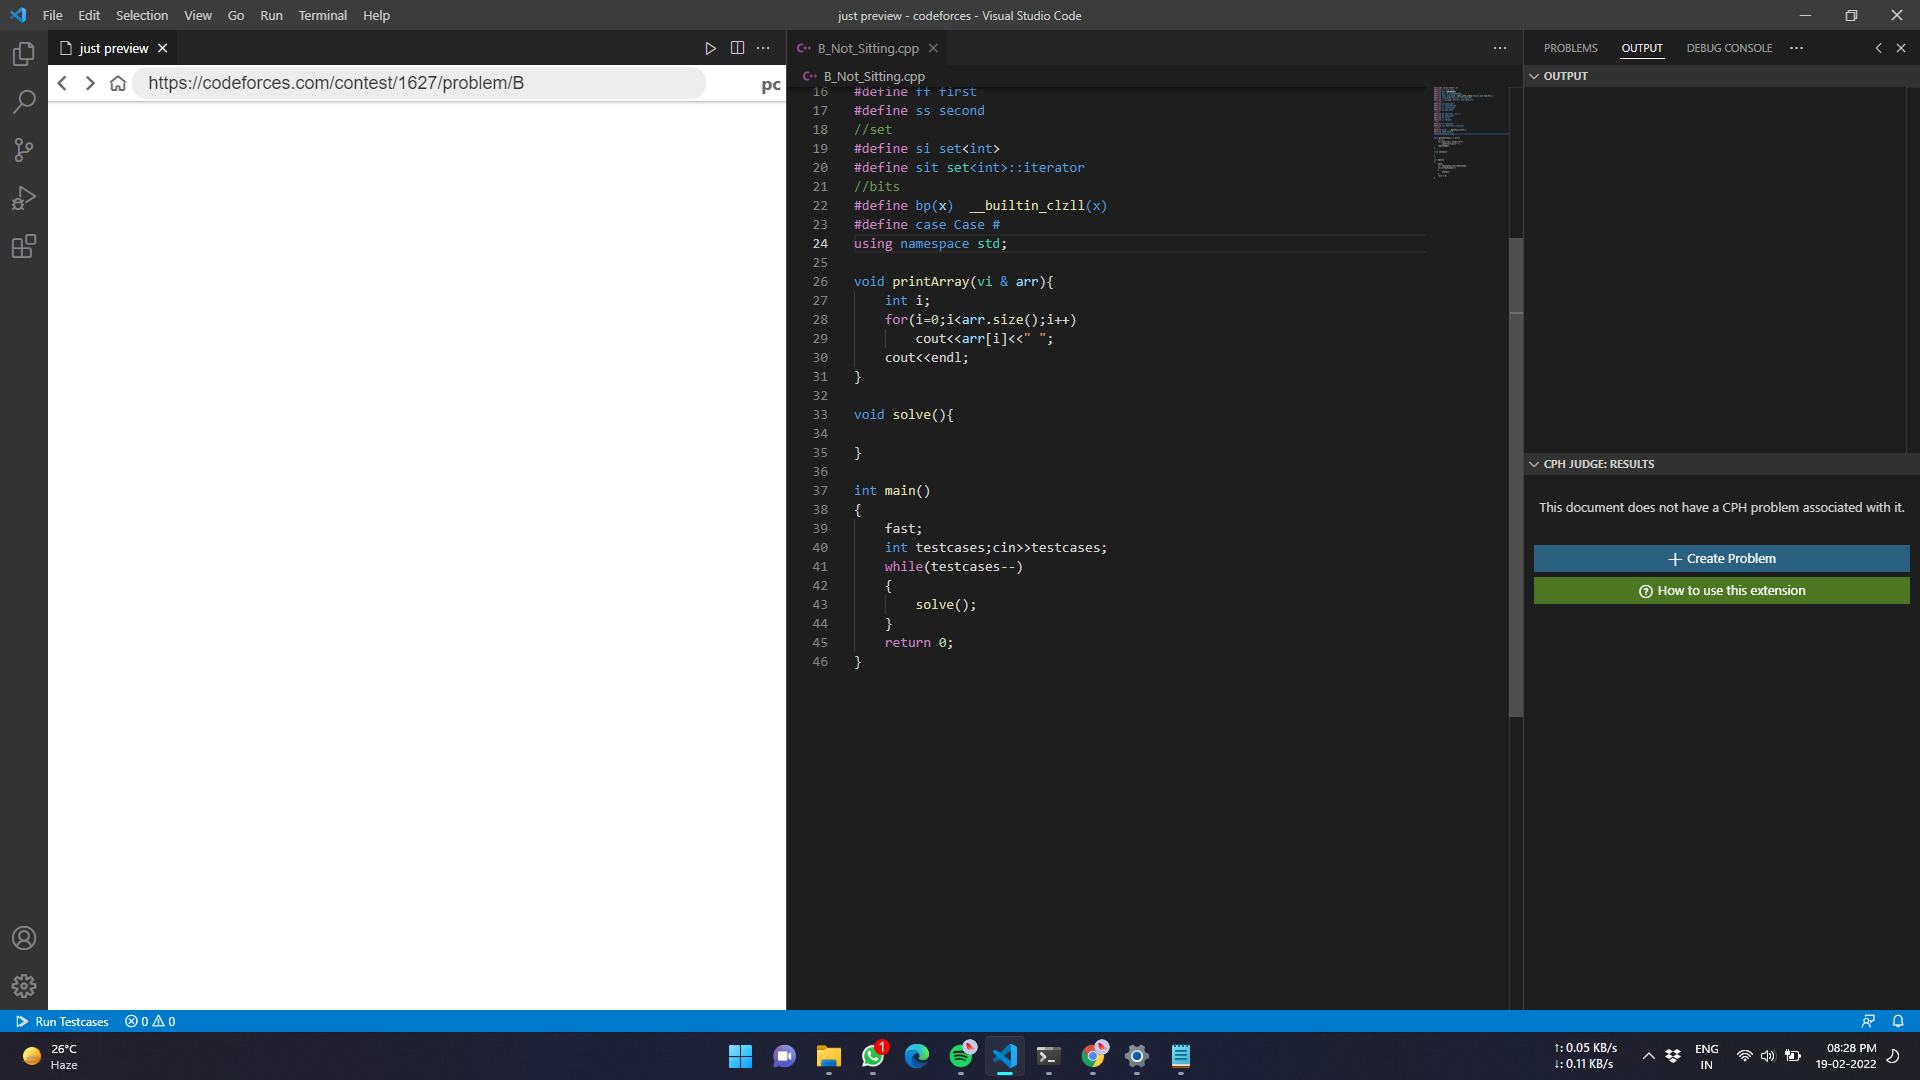This screenshot has height=1080, width=1920.
Task: Switch to the DEBUG CONSOLE tab
Action: point(1729,47)
